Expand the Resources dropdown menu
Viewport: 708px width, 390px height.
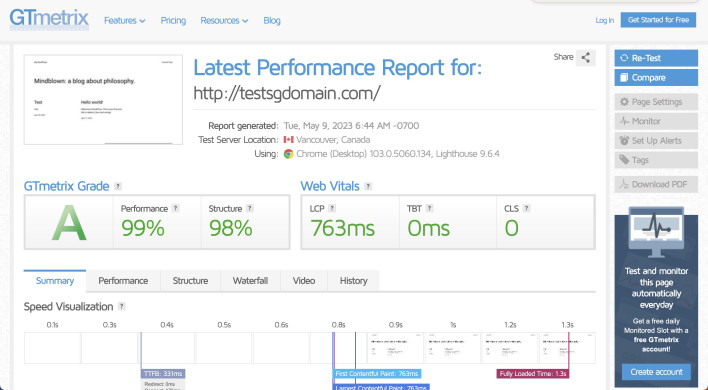pyautogui.click(x=224, y=21)
